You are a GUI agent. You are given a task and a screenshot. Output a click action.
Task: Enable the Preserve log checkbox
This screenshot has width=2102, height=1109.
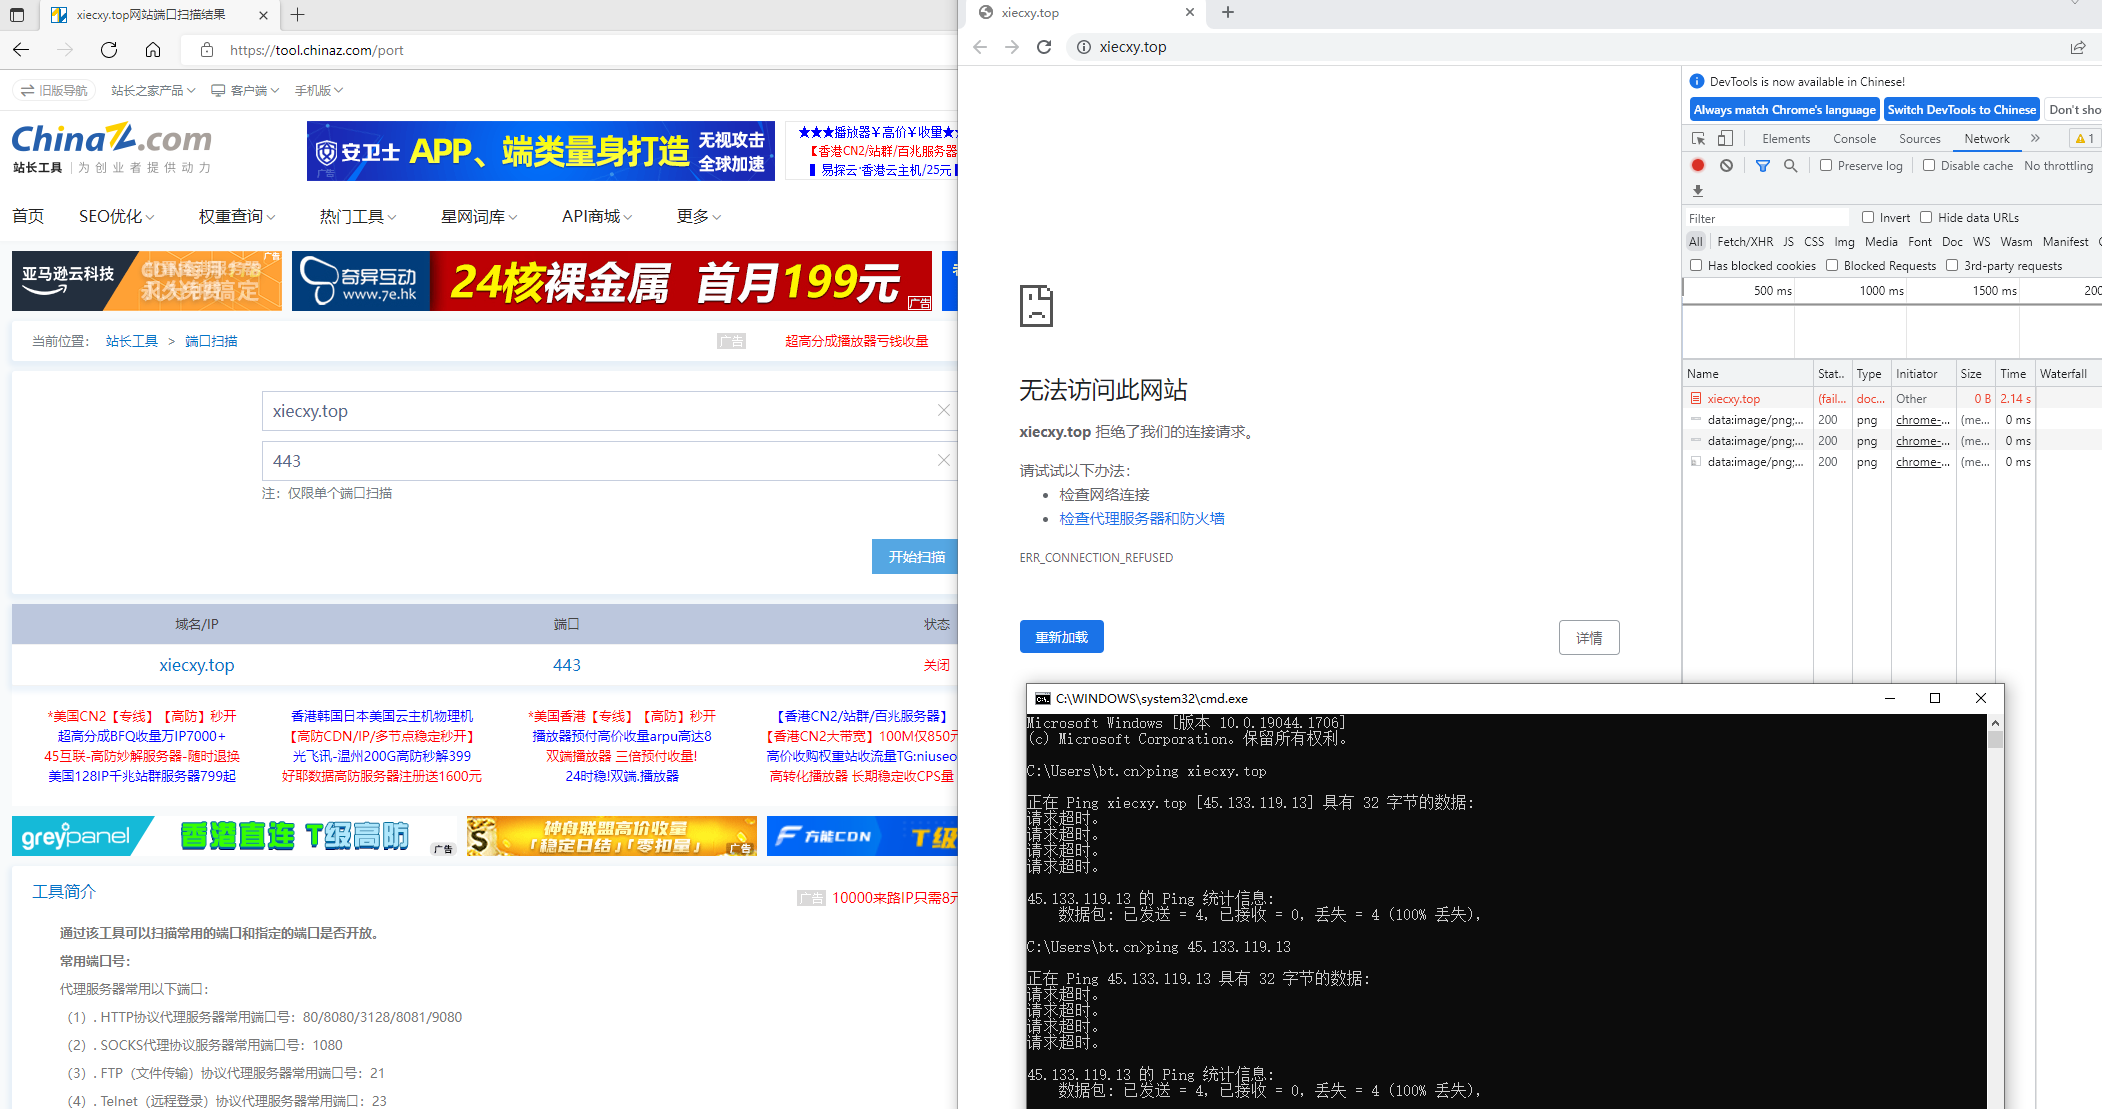[x=1826, y=166]
